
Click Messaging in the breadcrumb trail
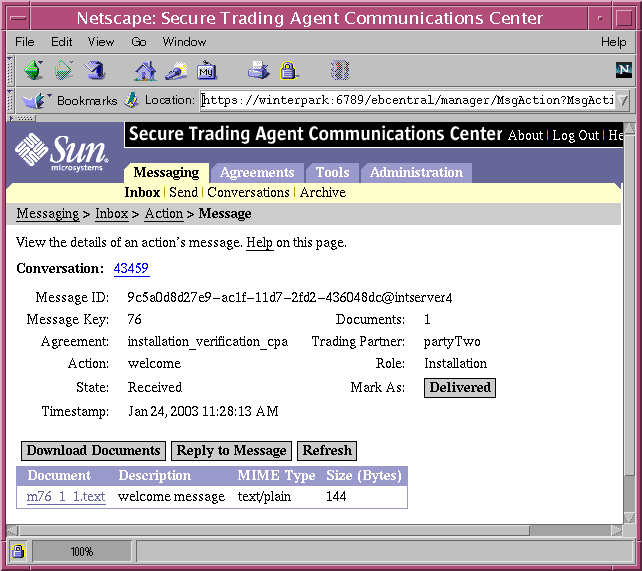pos(47,214)
